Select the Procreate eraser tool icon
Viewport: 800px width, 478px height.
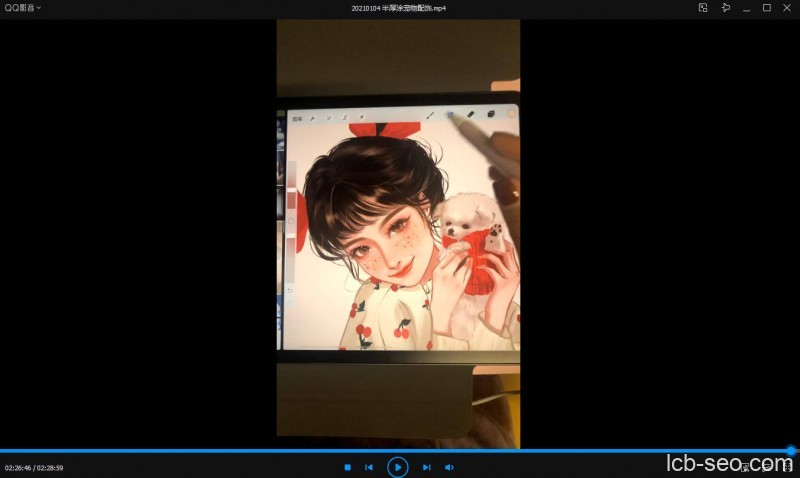[x=470, y=114]
